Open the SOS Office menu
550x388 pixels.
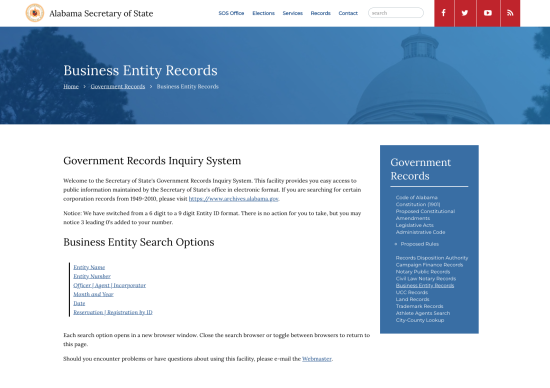point(231,13)
